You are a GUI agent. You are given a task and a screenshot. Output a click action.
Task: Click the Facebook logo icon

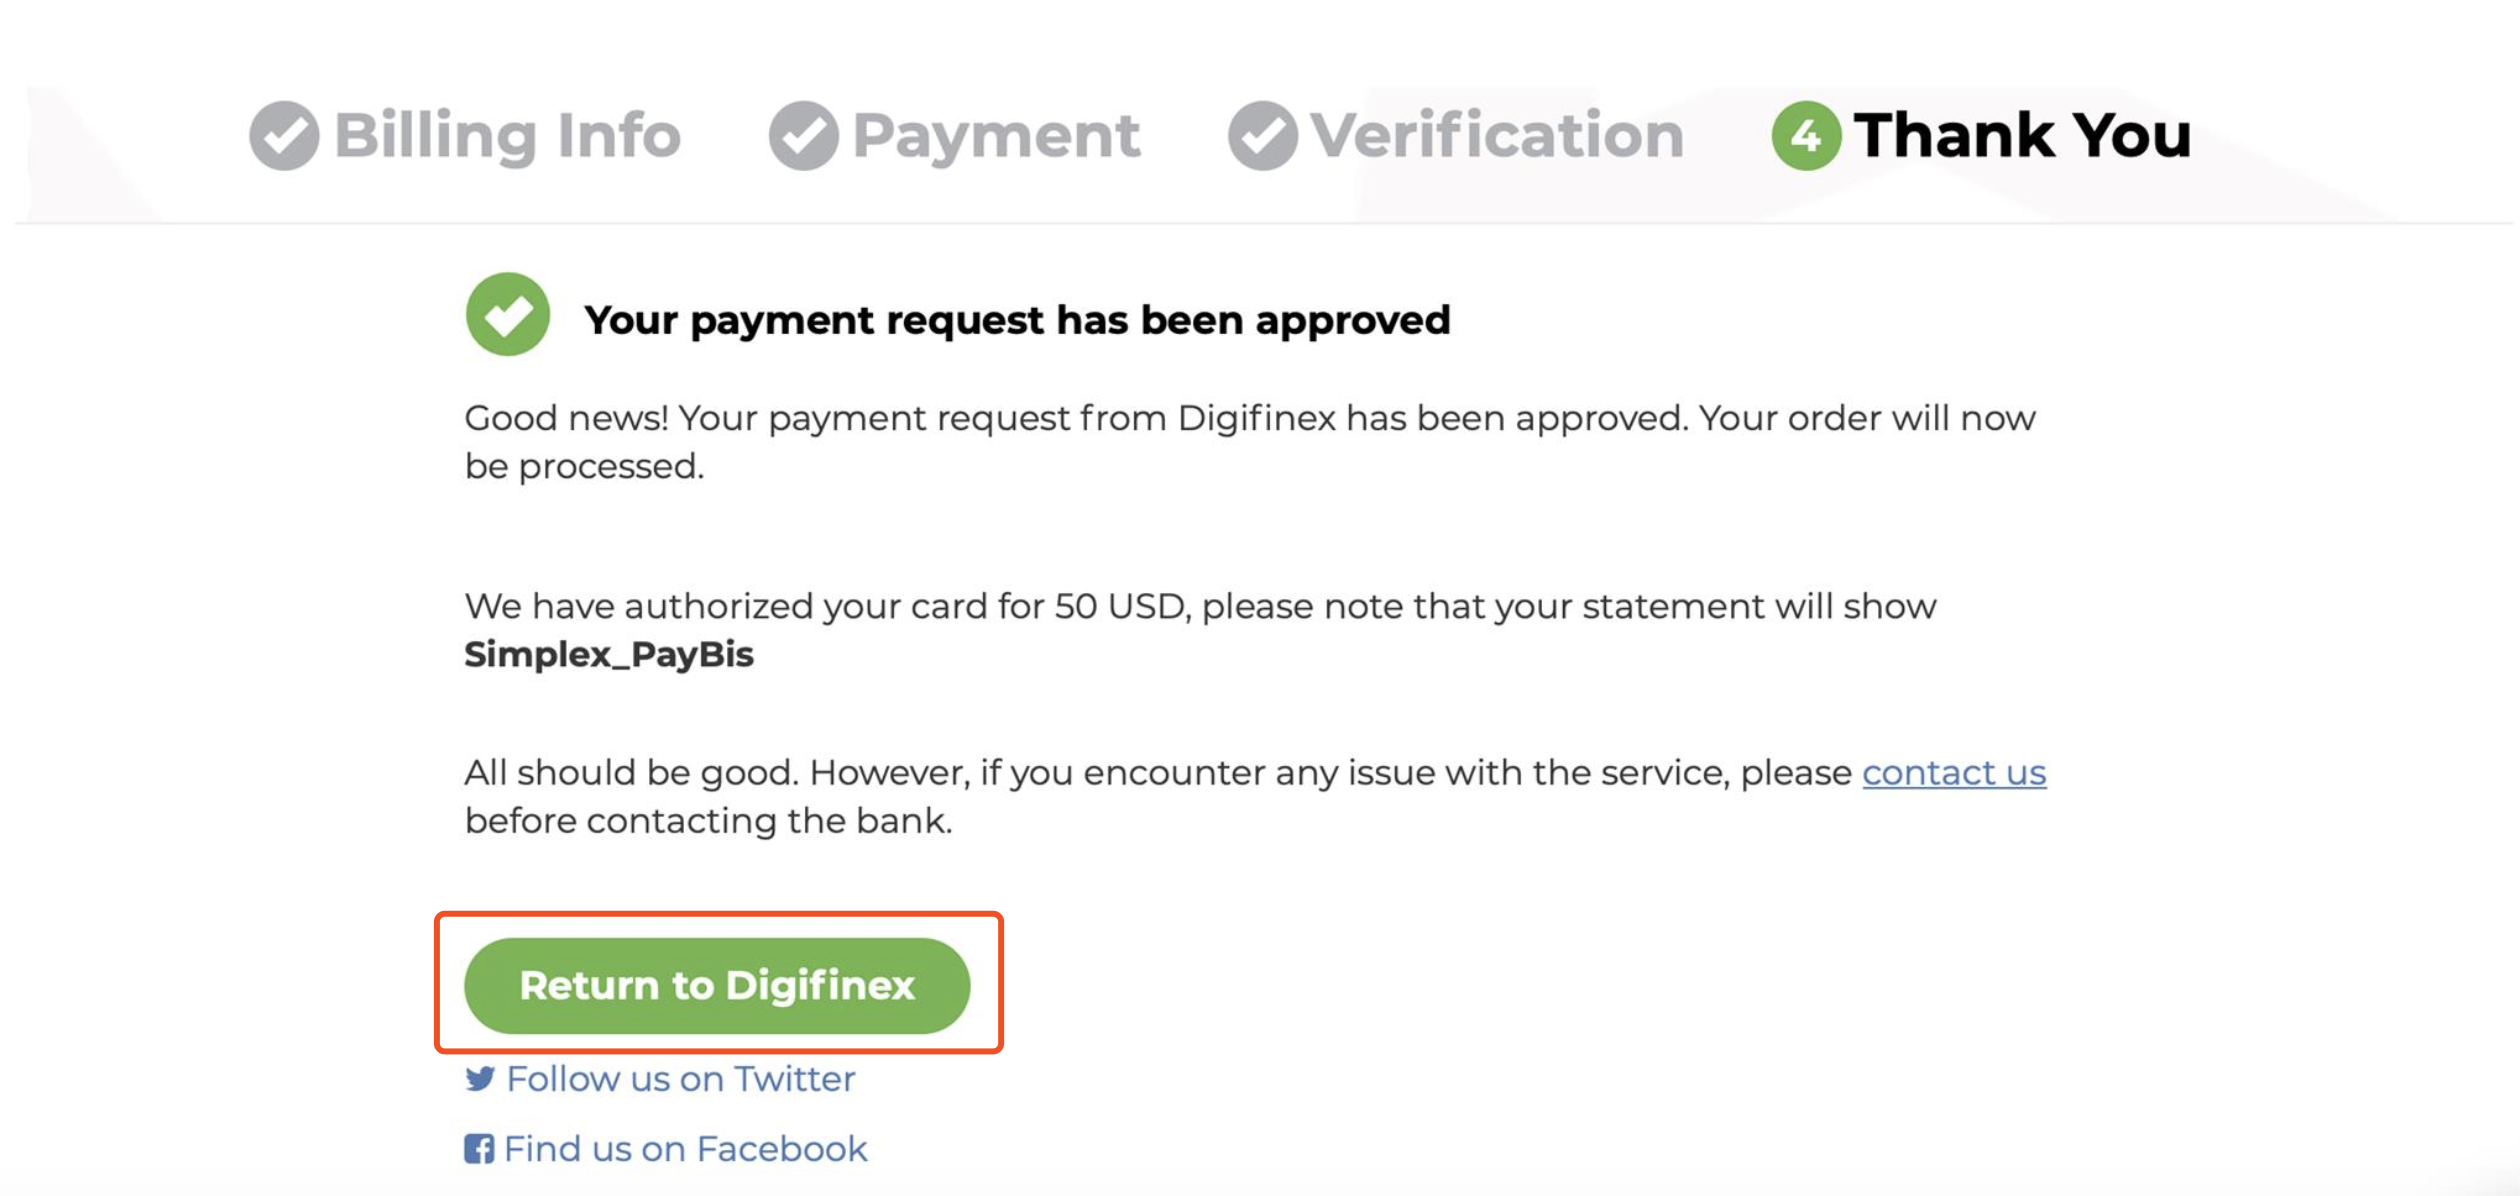(x=479, y=1149)
